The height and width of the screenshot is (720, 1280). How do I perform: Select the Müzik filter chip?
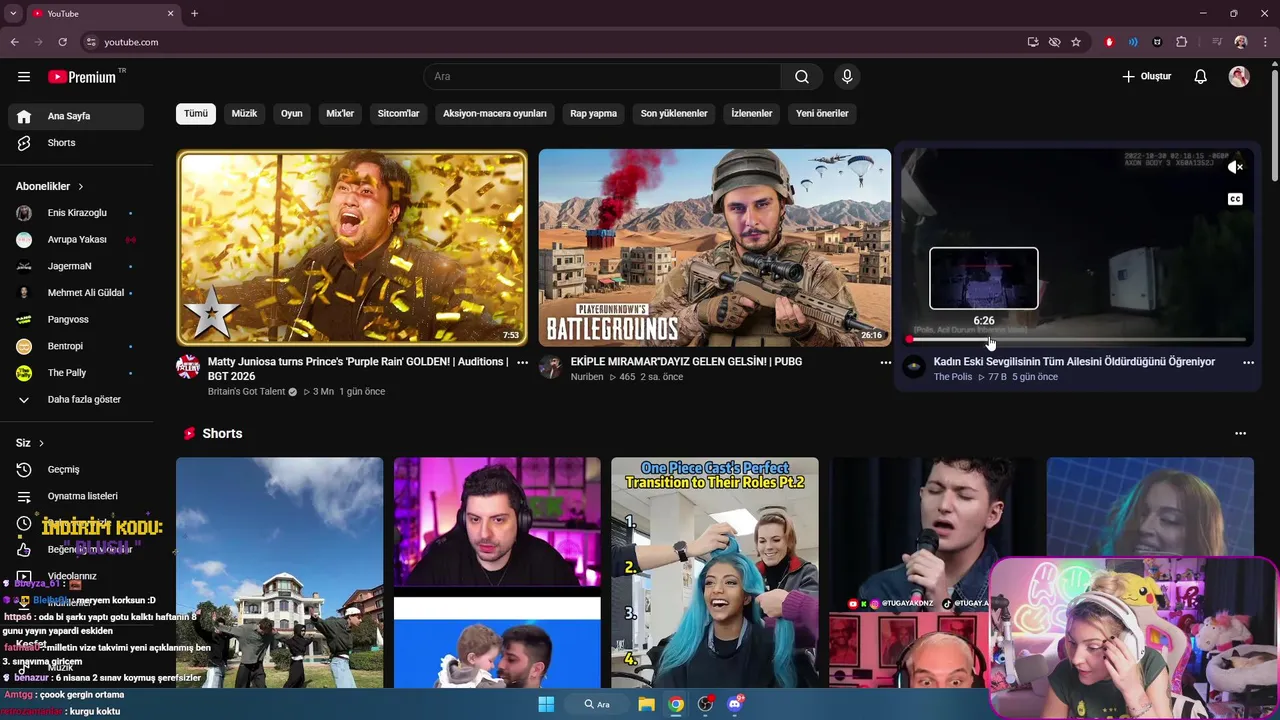pos(244,114)
